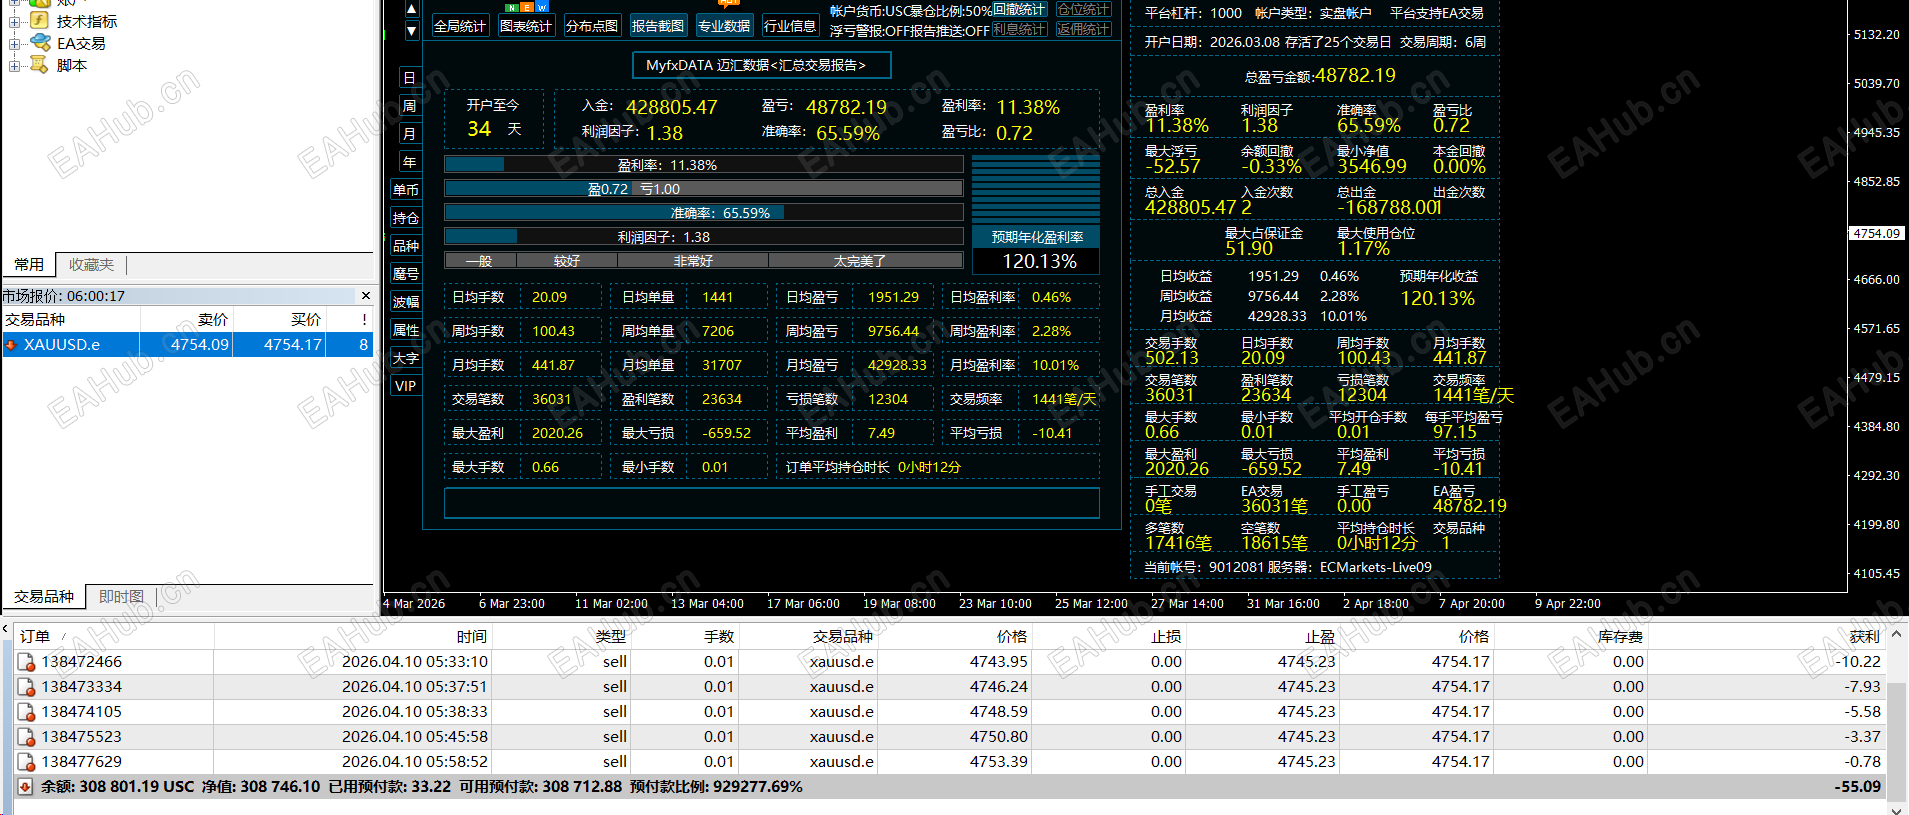Toggle the 报告截图 button
The width and height of the screenshot is (1909, 815).
[658, 26]
